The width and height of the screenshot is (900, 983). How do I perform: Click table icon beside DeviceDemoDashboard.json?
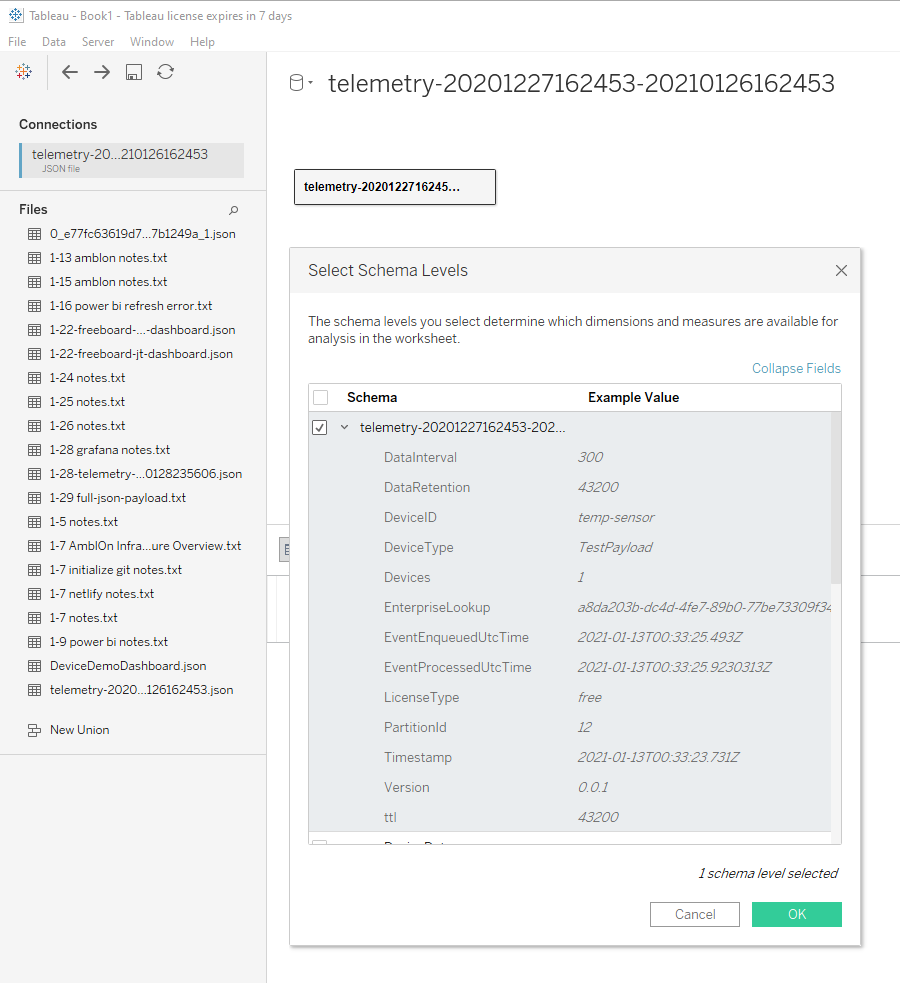point(34,666)
